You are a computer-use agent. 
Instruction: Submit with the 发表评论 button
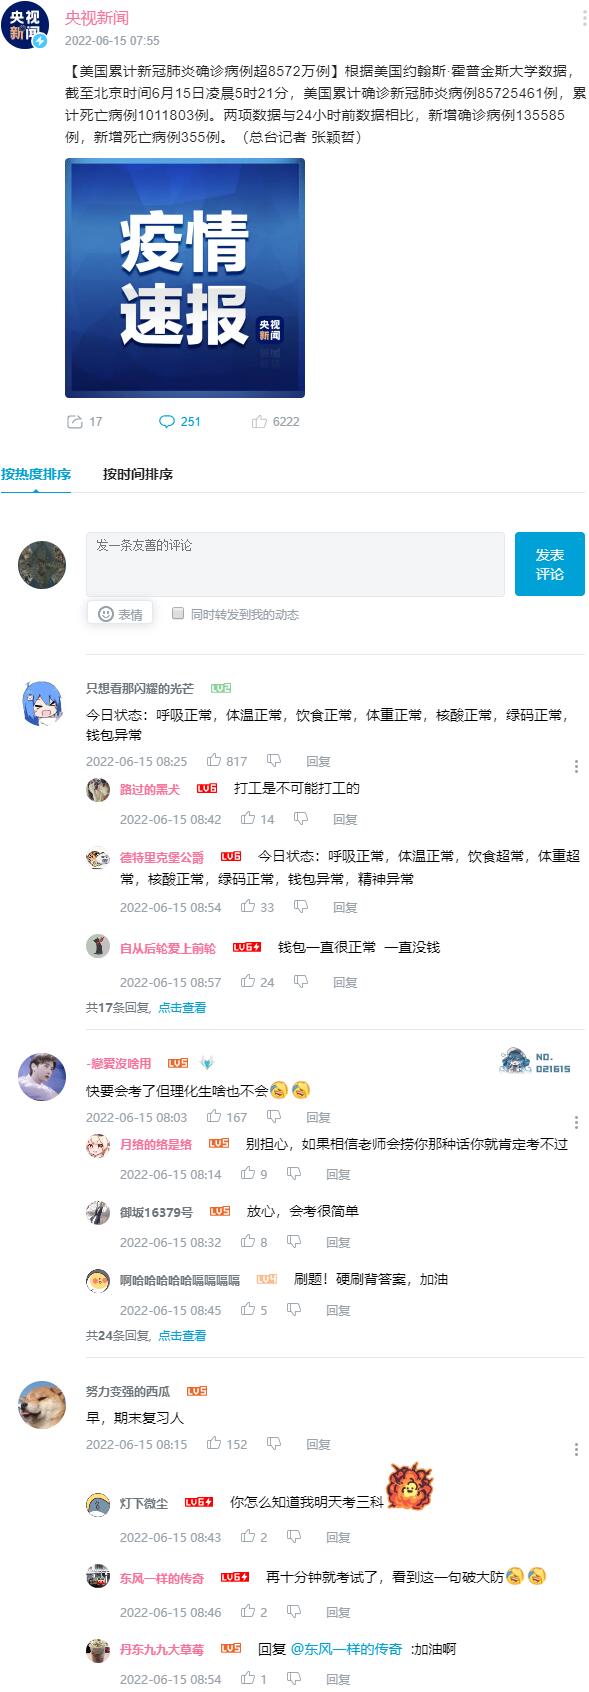550,564
